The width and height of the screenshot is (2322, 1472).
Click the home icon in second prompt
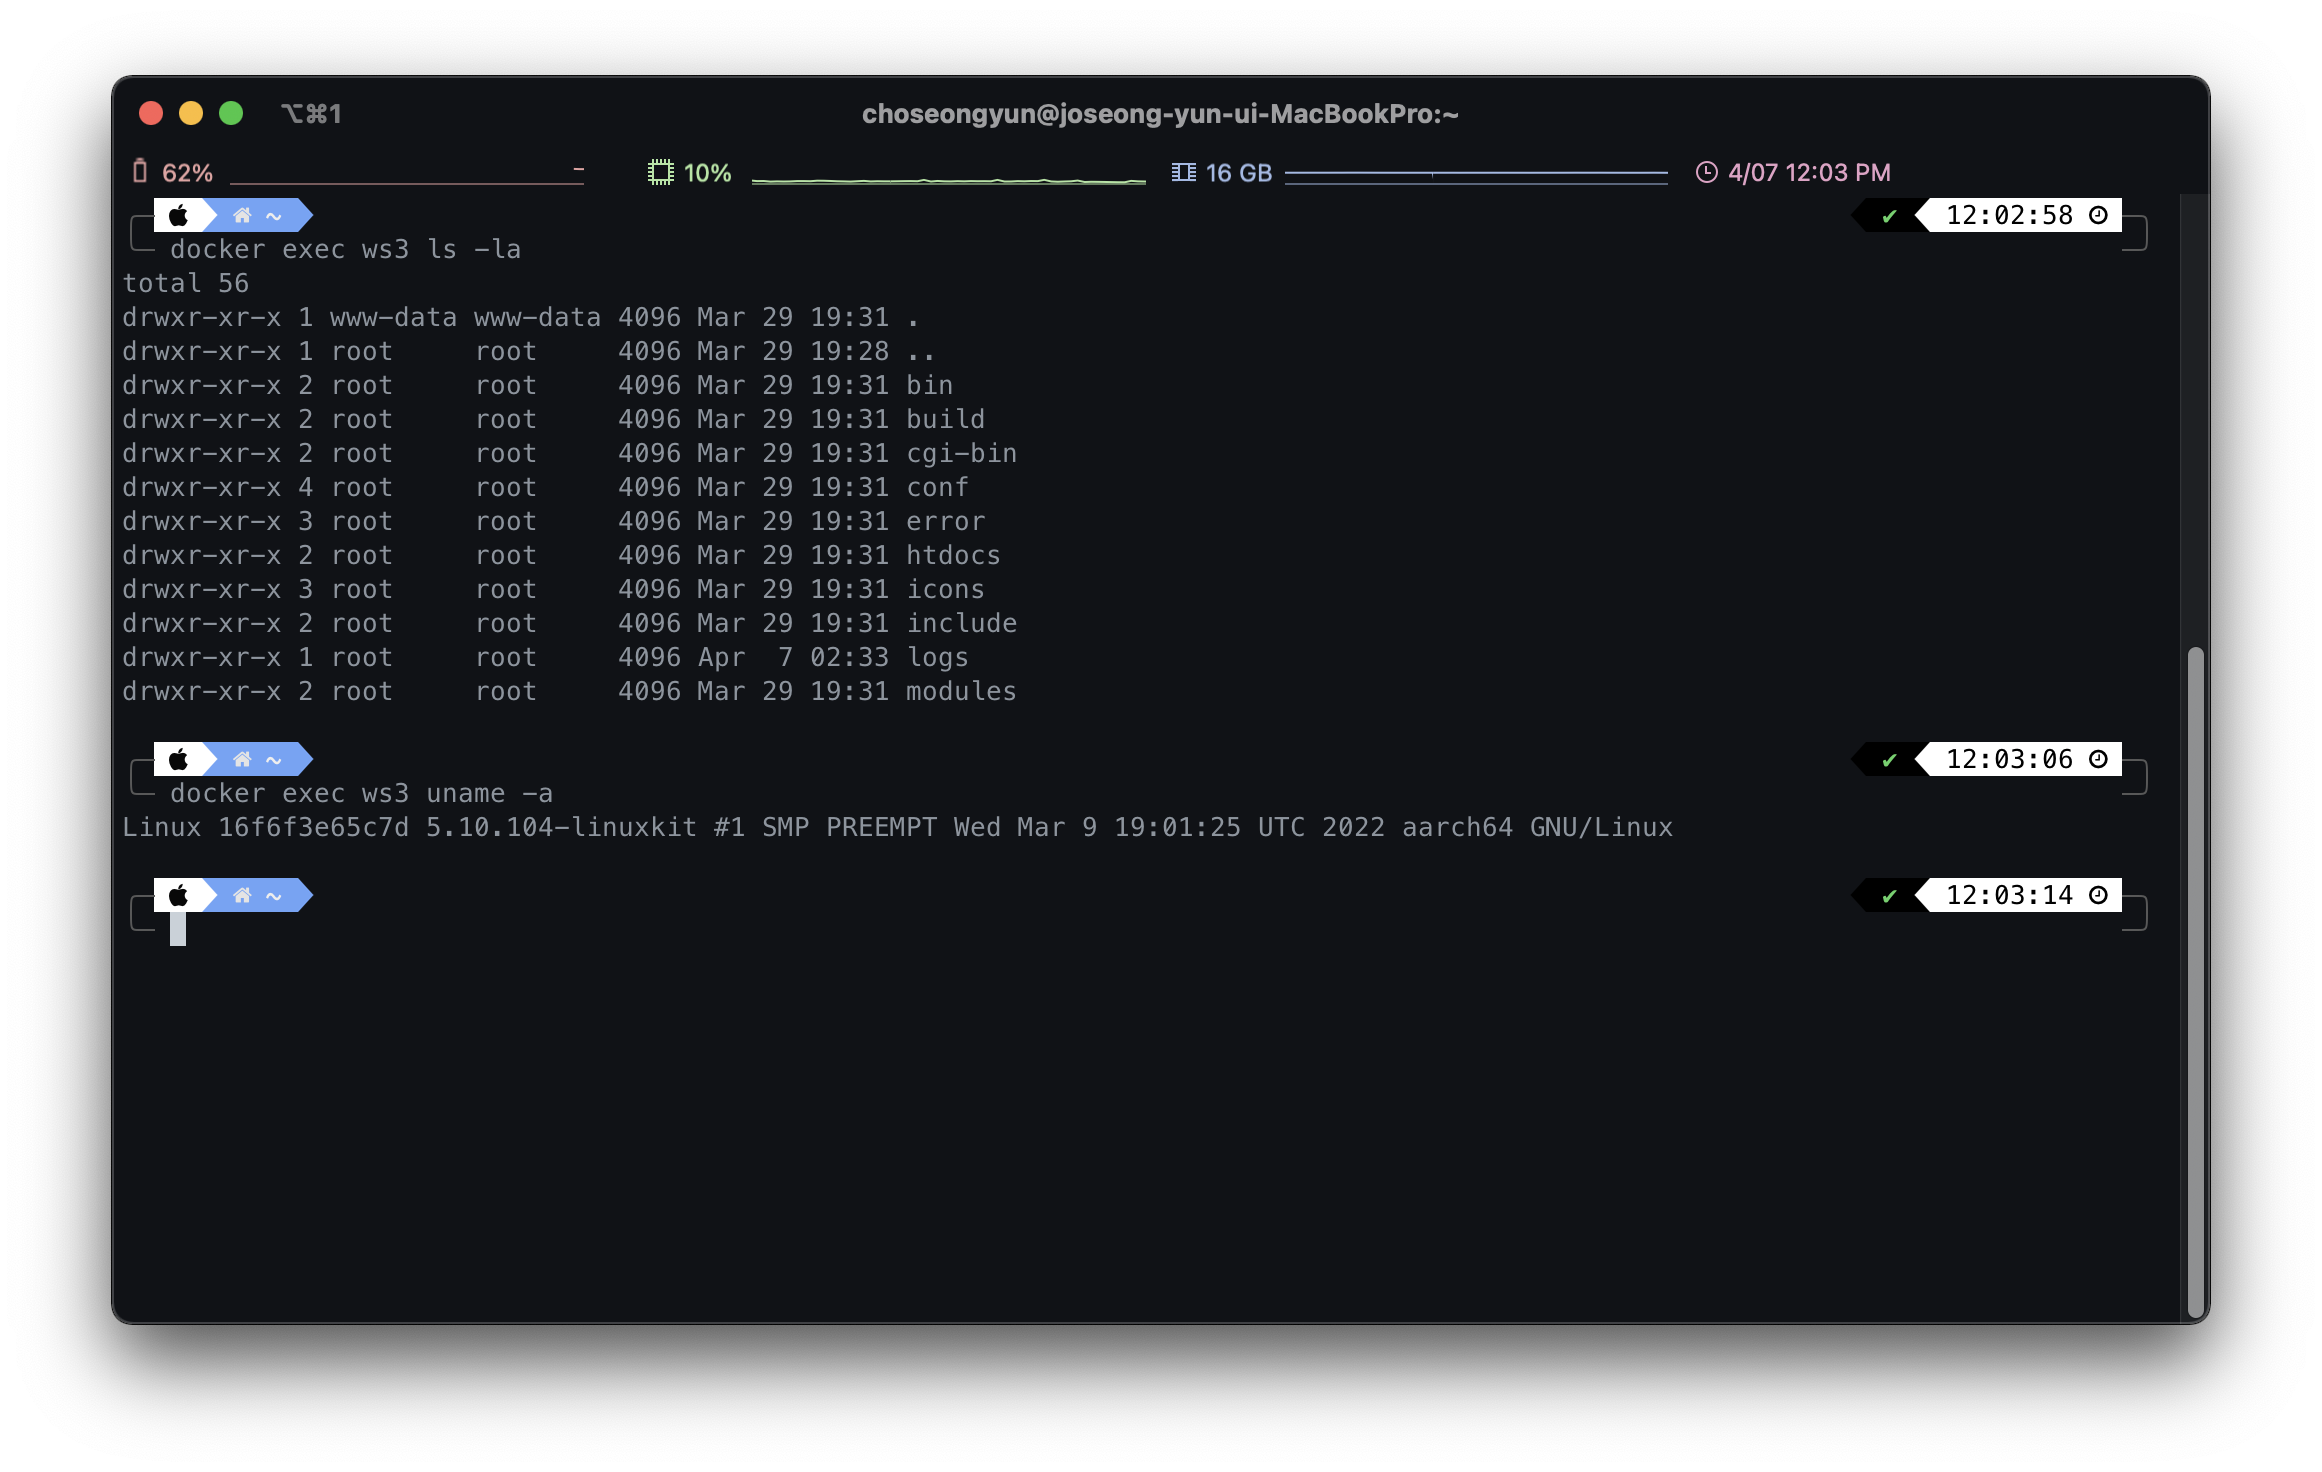(242, 759)
